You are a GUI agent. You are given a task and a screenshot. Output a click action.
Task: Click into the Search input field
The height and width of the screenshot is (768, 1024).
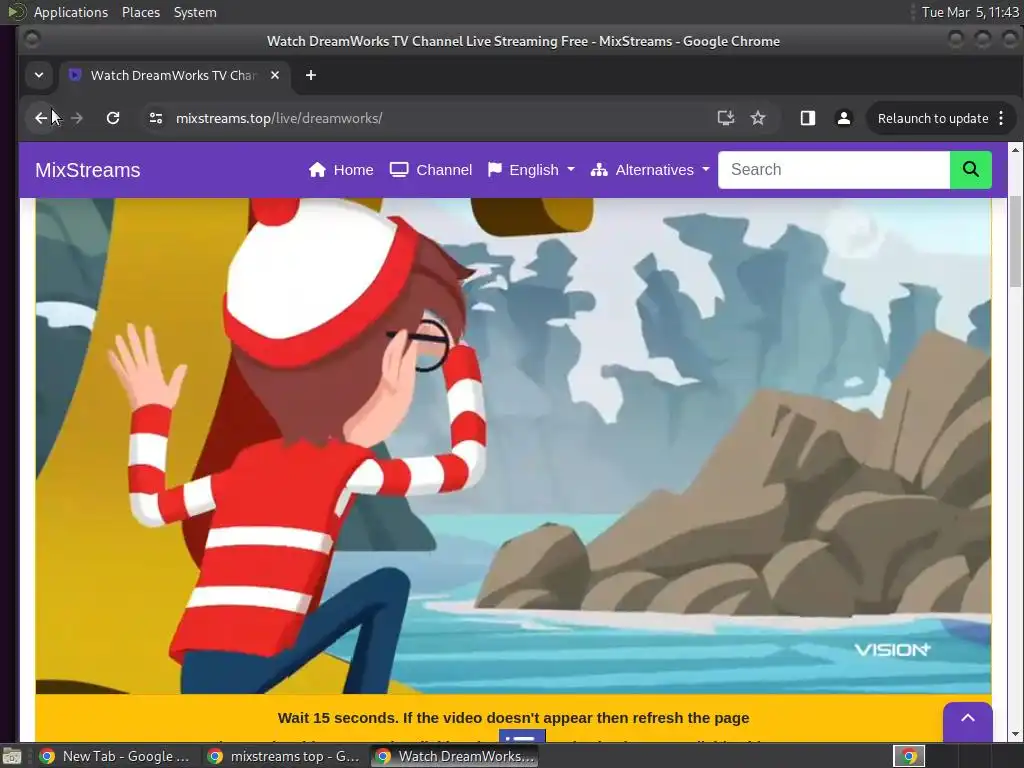point(834,170)
